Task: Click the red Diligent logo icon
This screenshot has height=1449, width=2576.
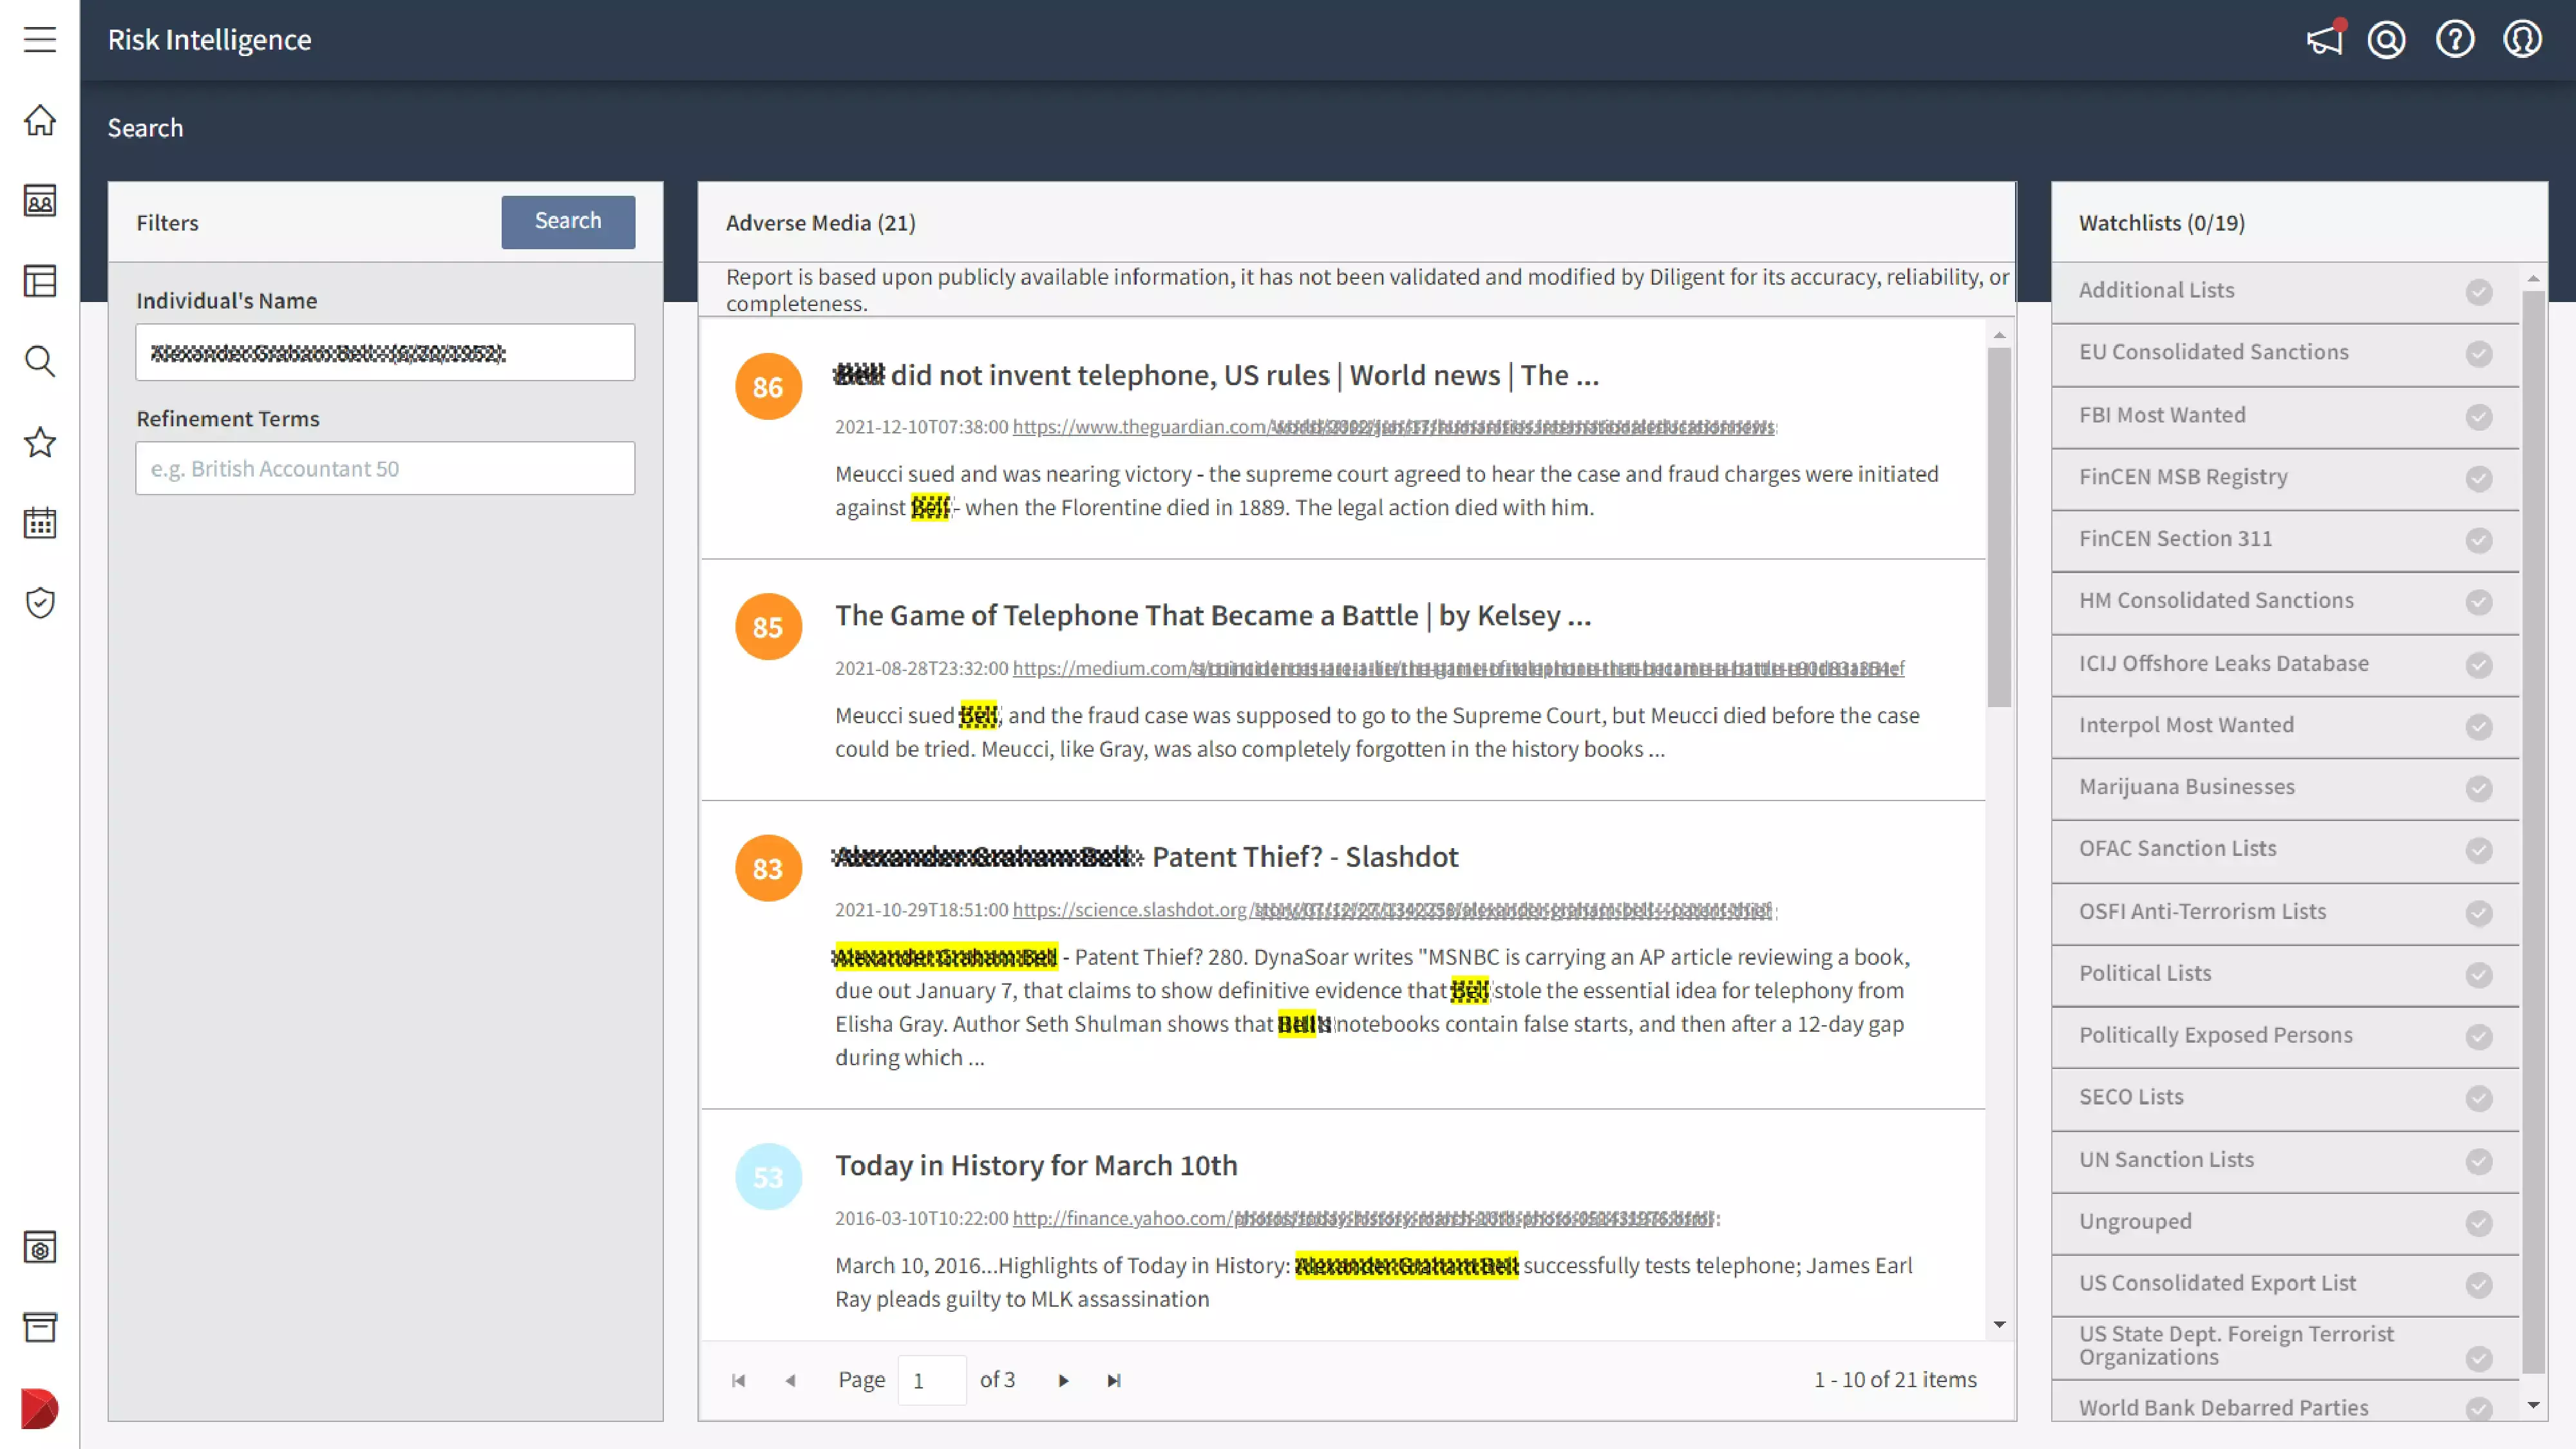Action: pos(40,1409)
